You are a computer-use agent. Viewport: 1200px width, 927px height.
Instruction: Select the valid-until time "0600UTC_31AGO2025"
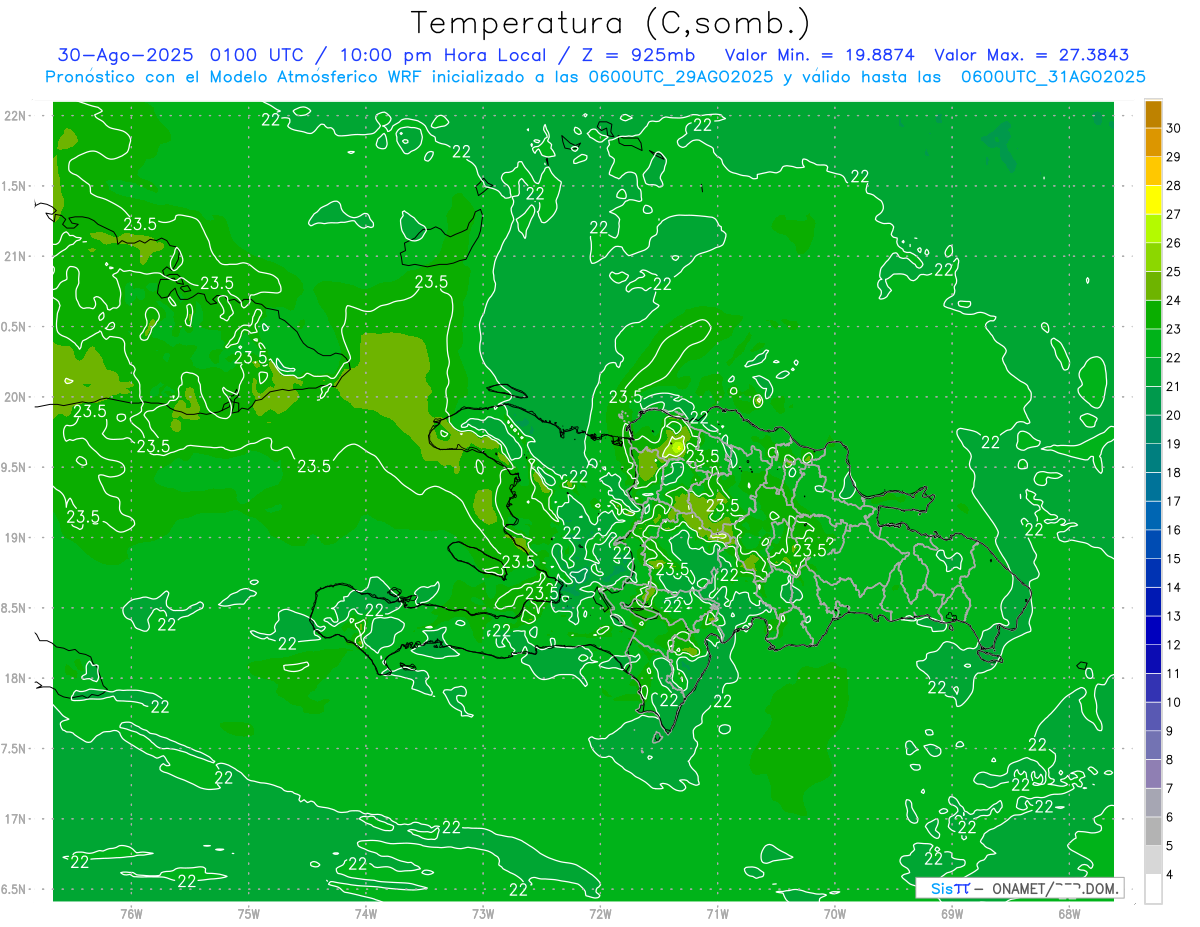click(1053, 77)
